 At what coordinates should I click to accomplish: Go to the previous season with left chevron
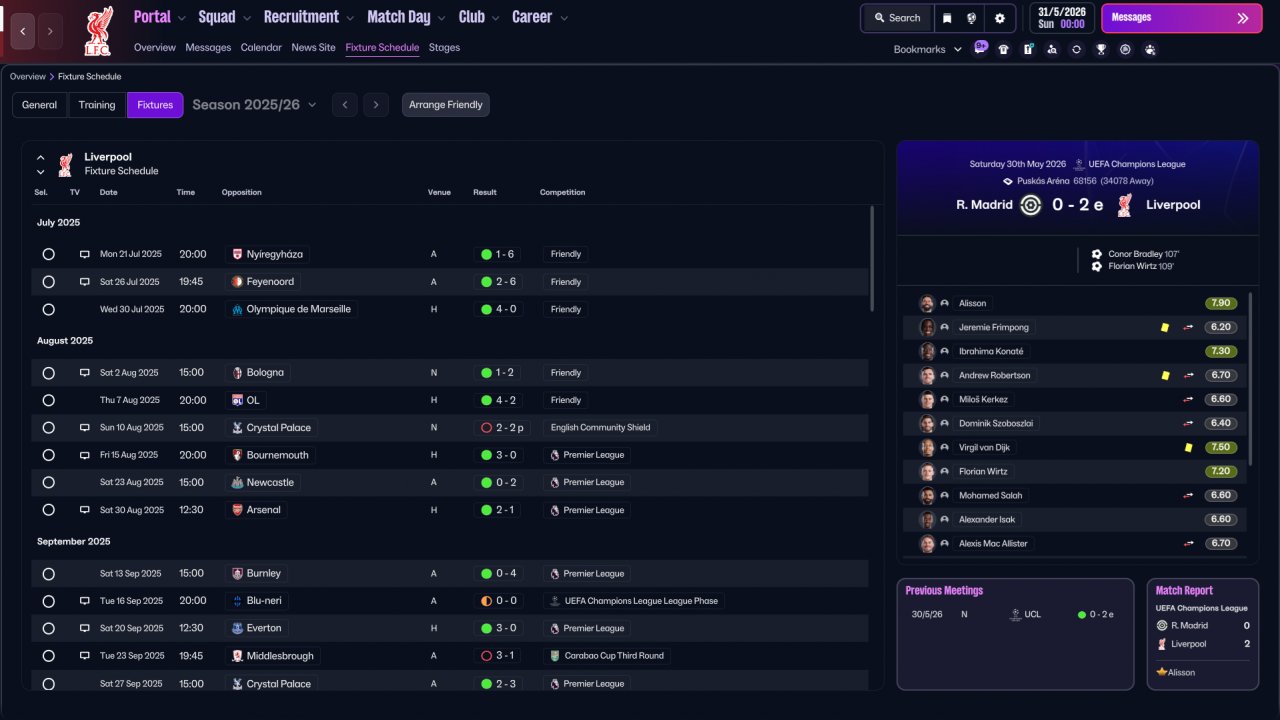[x=344, y=105]
